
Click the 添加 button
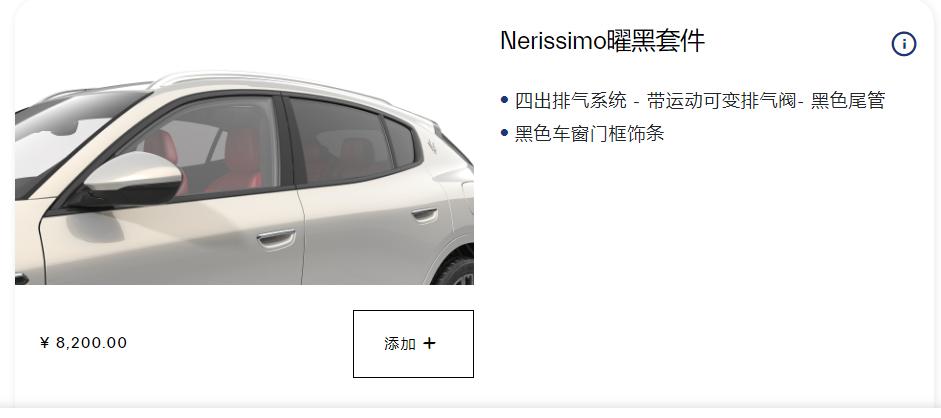click(x=413, y=344)
